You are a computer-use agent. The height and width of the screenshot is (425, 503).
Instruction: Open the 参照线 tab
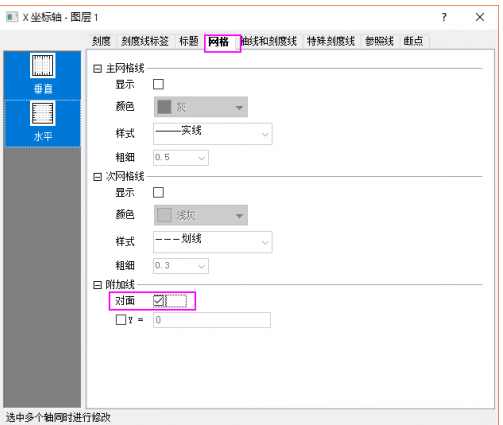379,41
